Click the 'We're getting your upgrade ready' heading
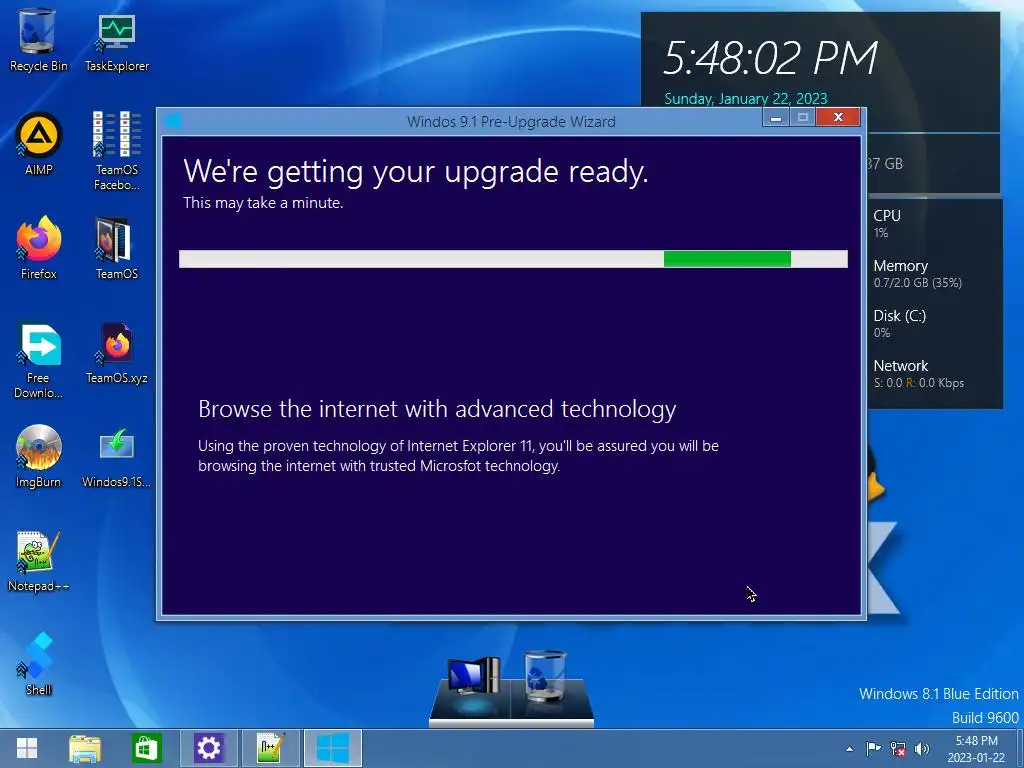The image size is (1024, 768). (x=415, y=172)
